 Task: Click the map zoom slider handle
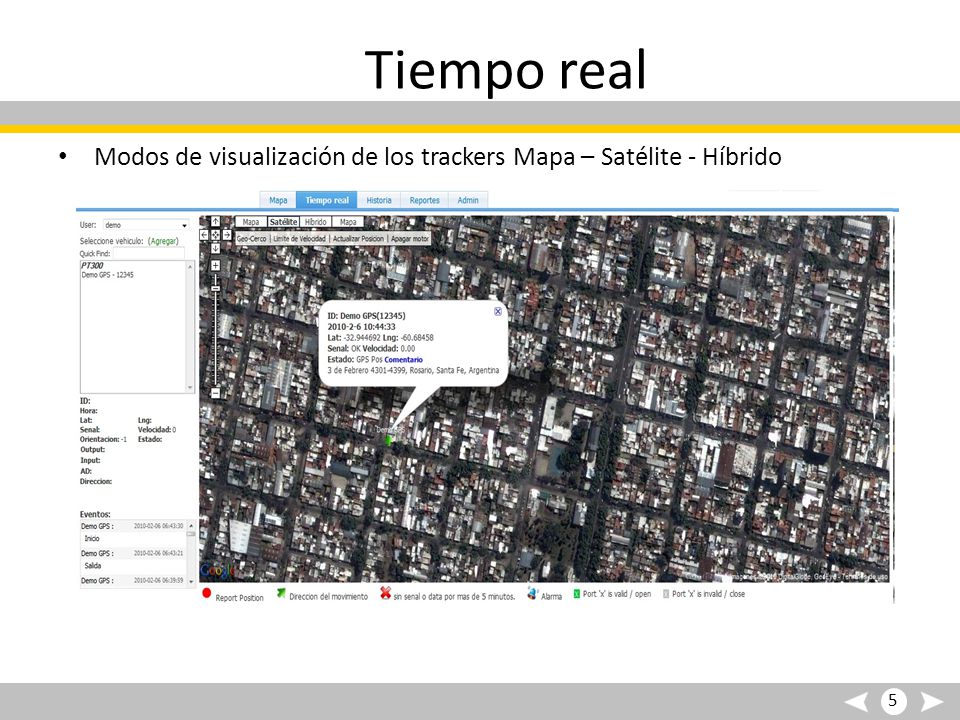216,288
